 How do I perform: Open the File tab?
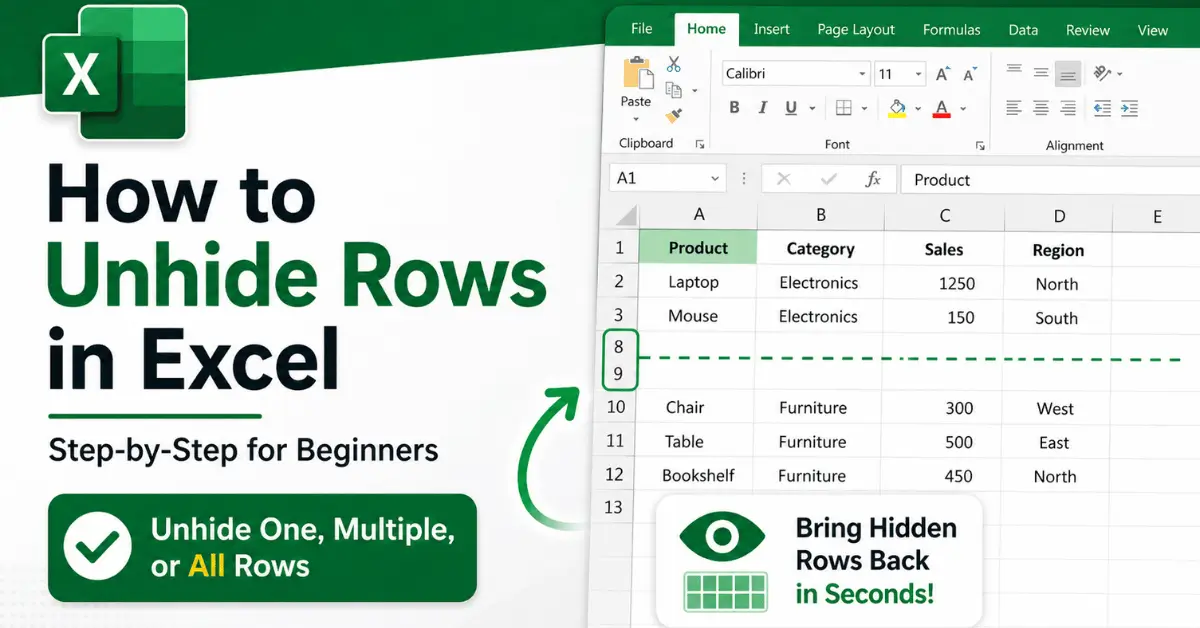point(642,29)
